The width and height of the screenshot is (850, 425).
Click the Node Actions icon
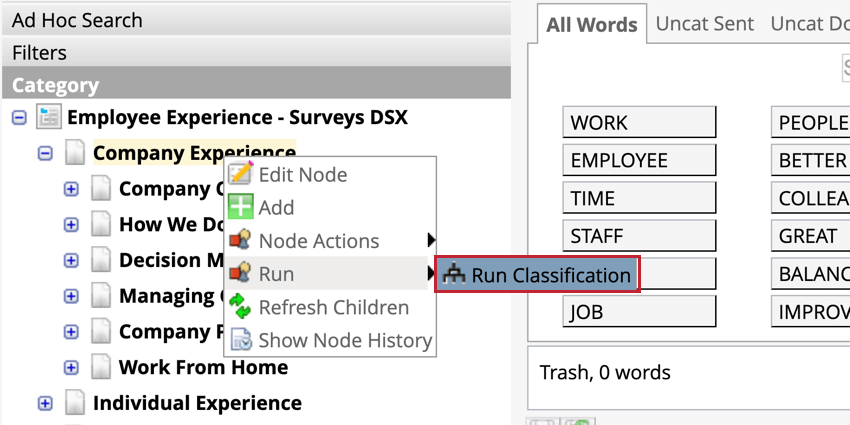coord(240,241)
